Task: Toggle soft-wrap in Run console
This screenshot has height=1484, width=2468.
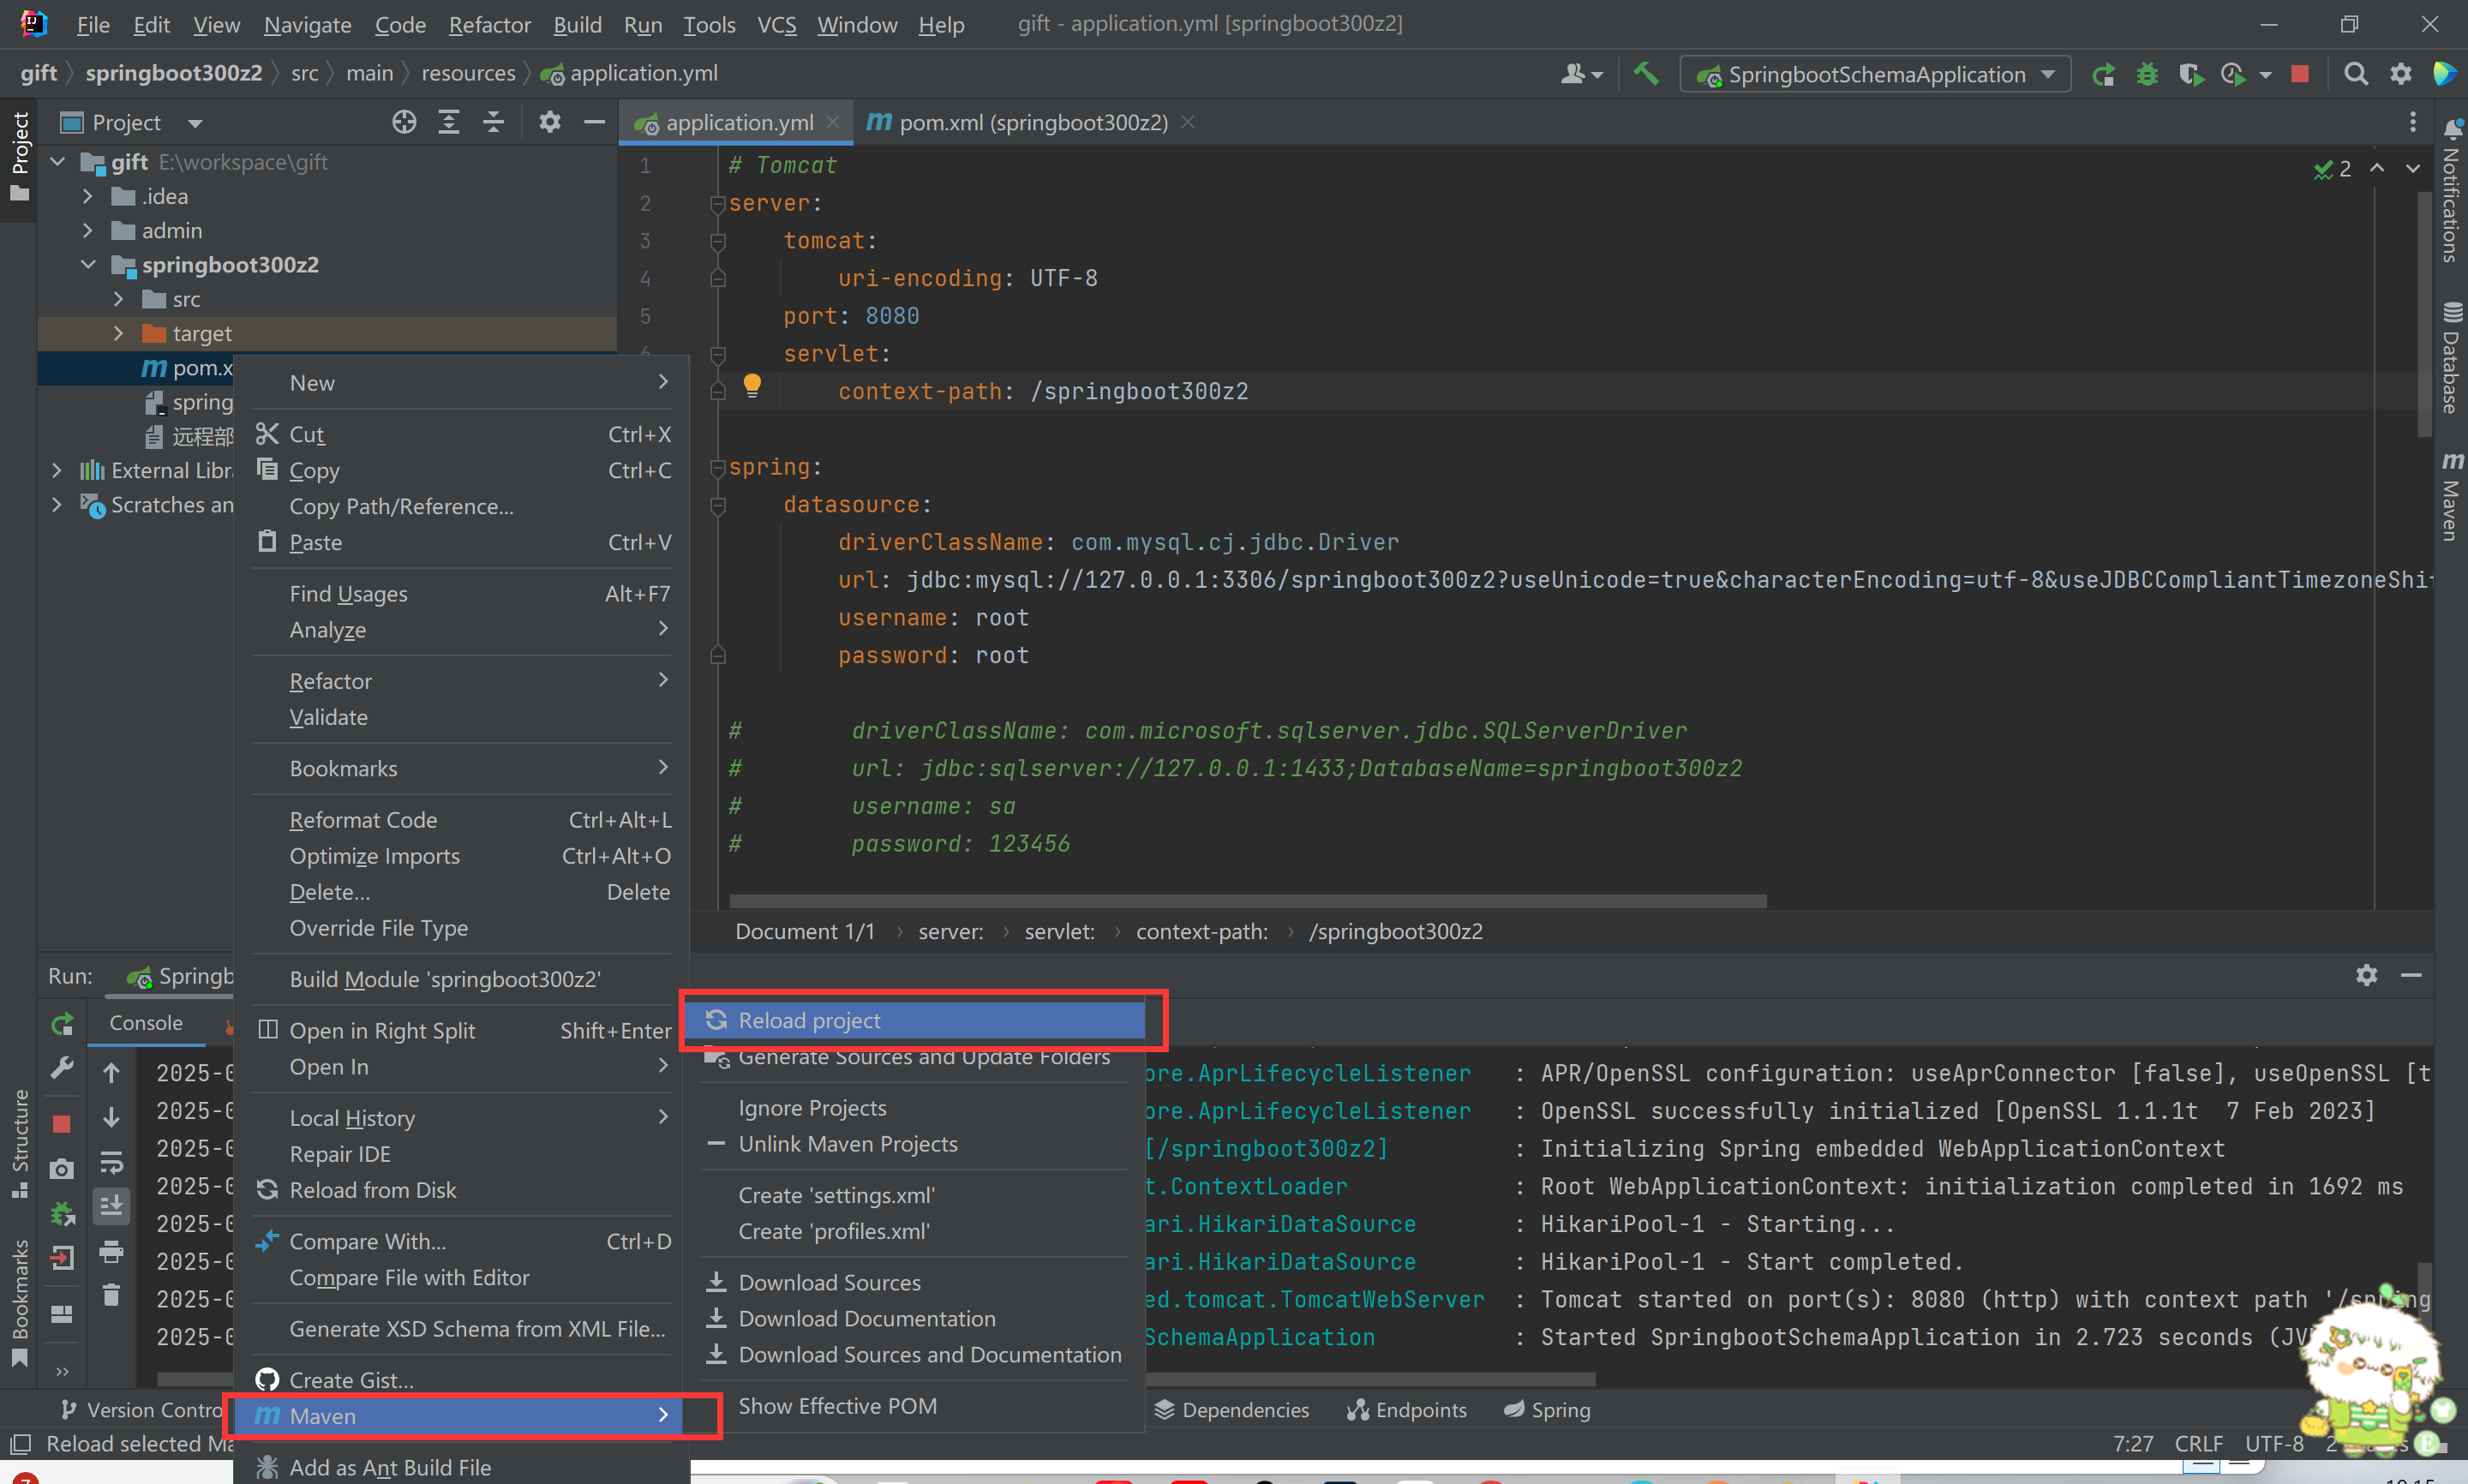Action: tap(111, 1162)
